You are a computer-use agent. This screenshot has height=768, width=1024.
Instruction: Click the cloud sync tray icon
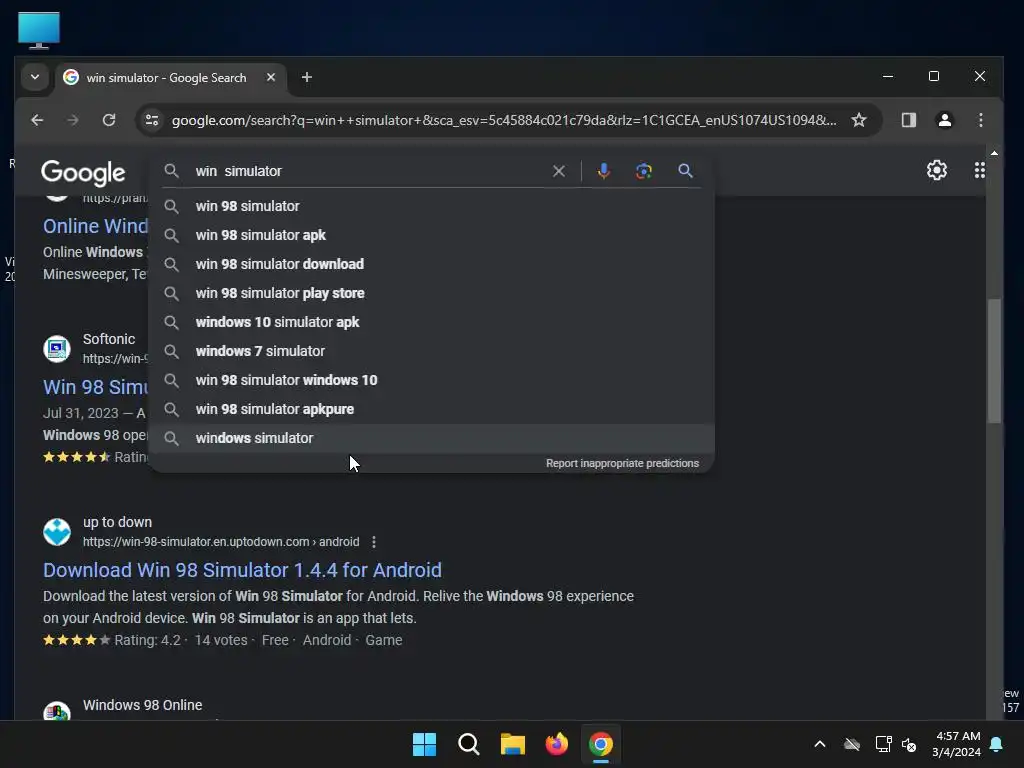coord(852,744)
